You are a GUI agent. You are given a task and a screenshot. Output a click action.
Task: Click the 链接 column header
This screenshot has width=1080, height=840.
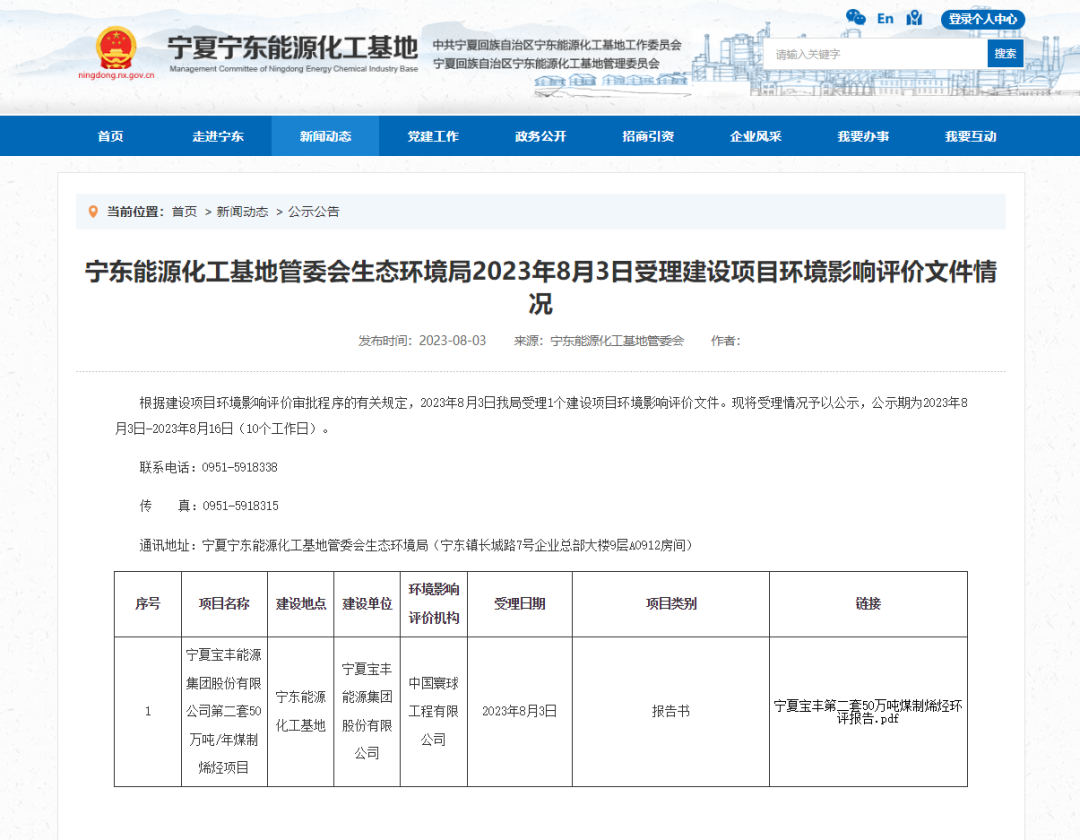[x=868, y=604]
